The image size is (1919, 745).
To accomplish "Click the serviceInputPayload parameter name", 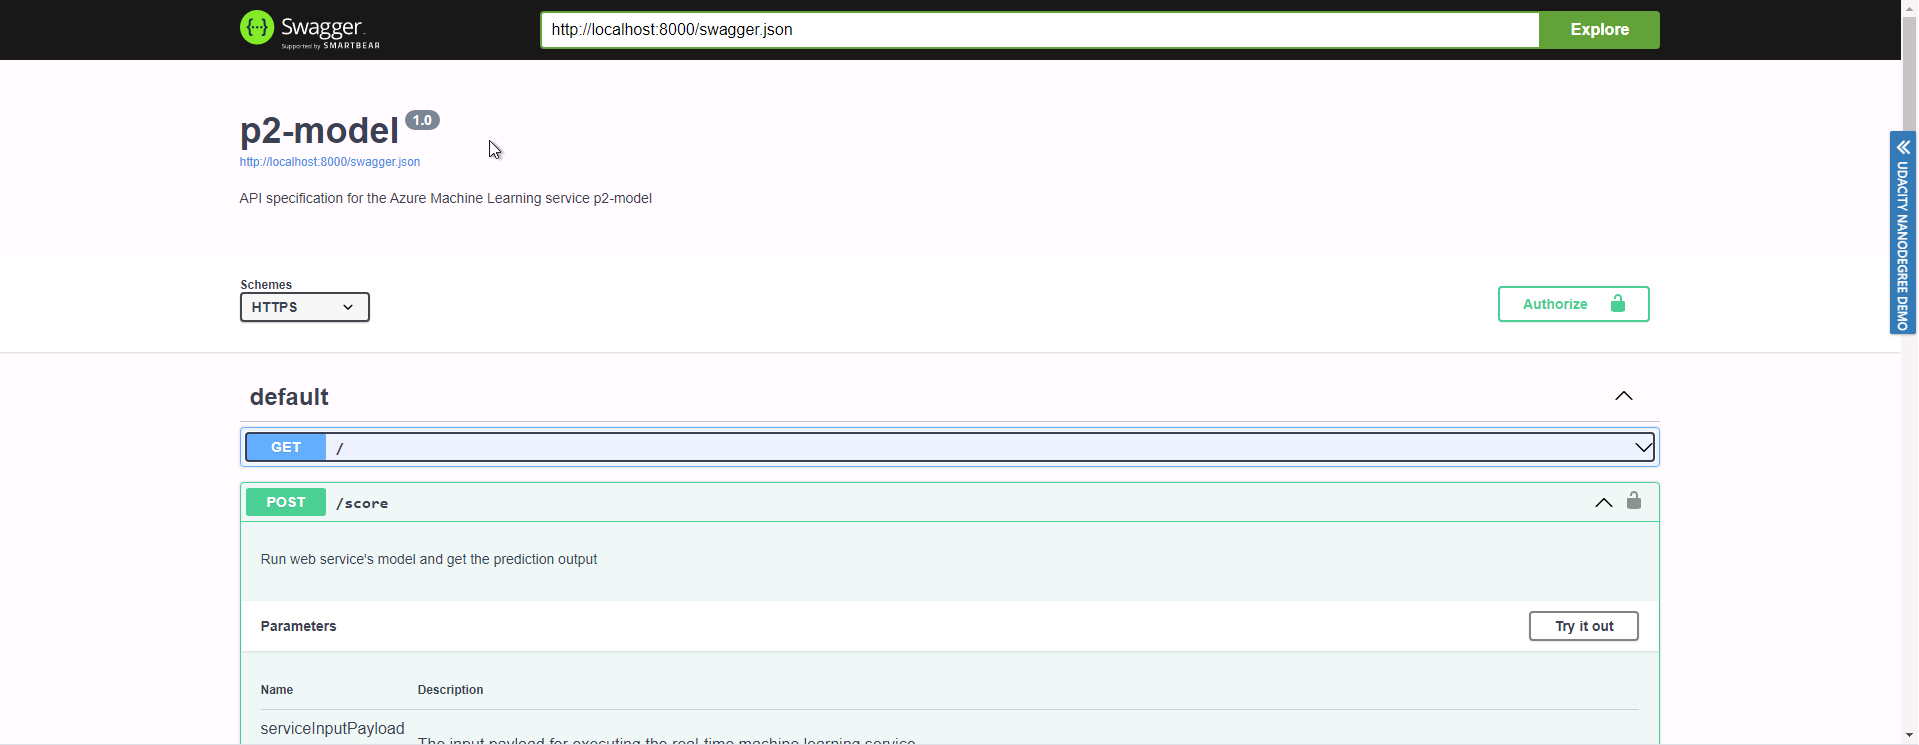I will coord(332,728).
